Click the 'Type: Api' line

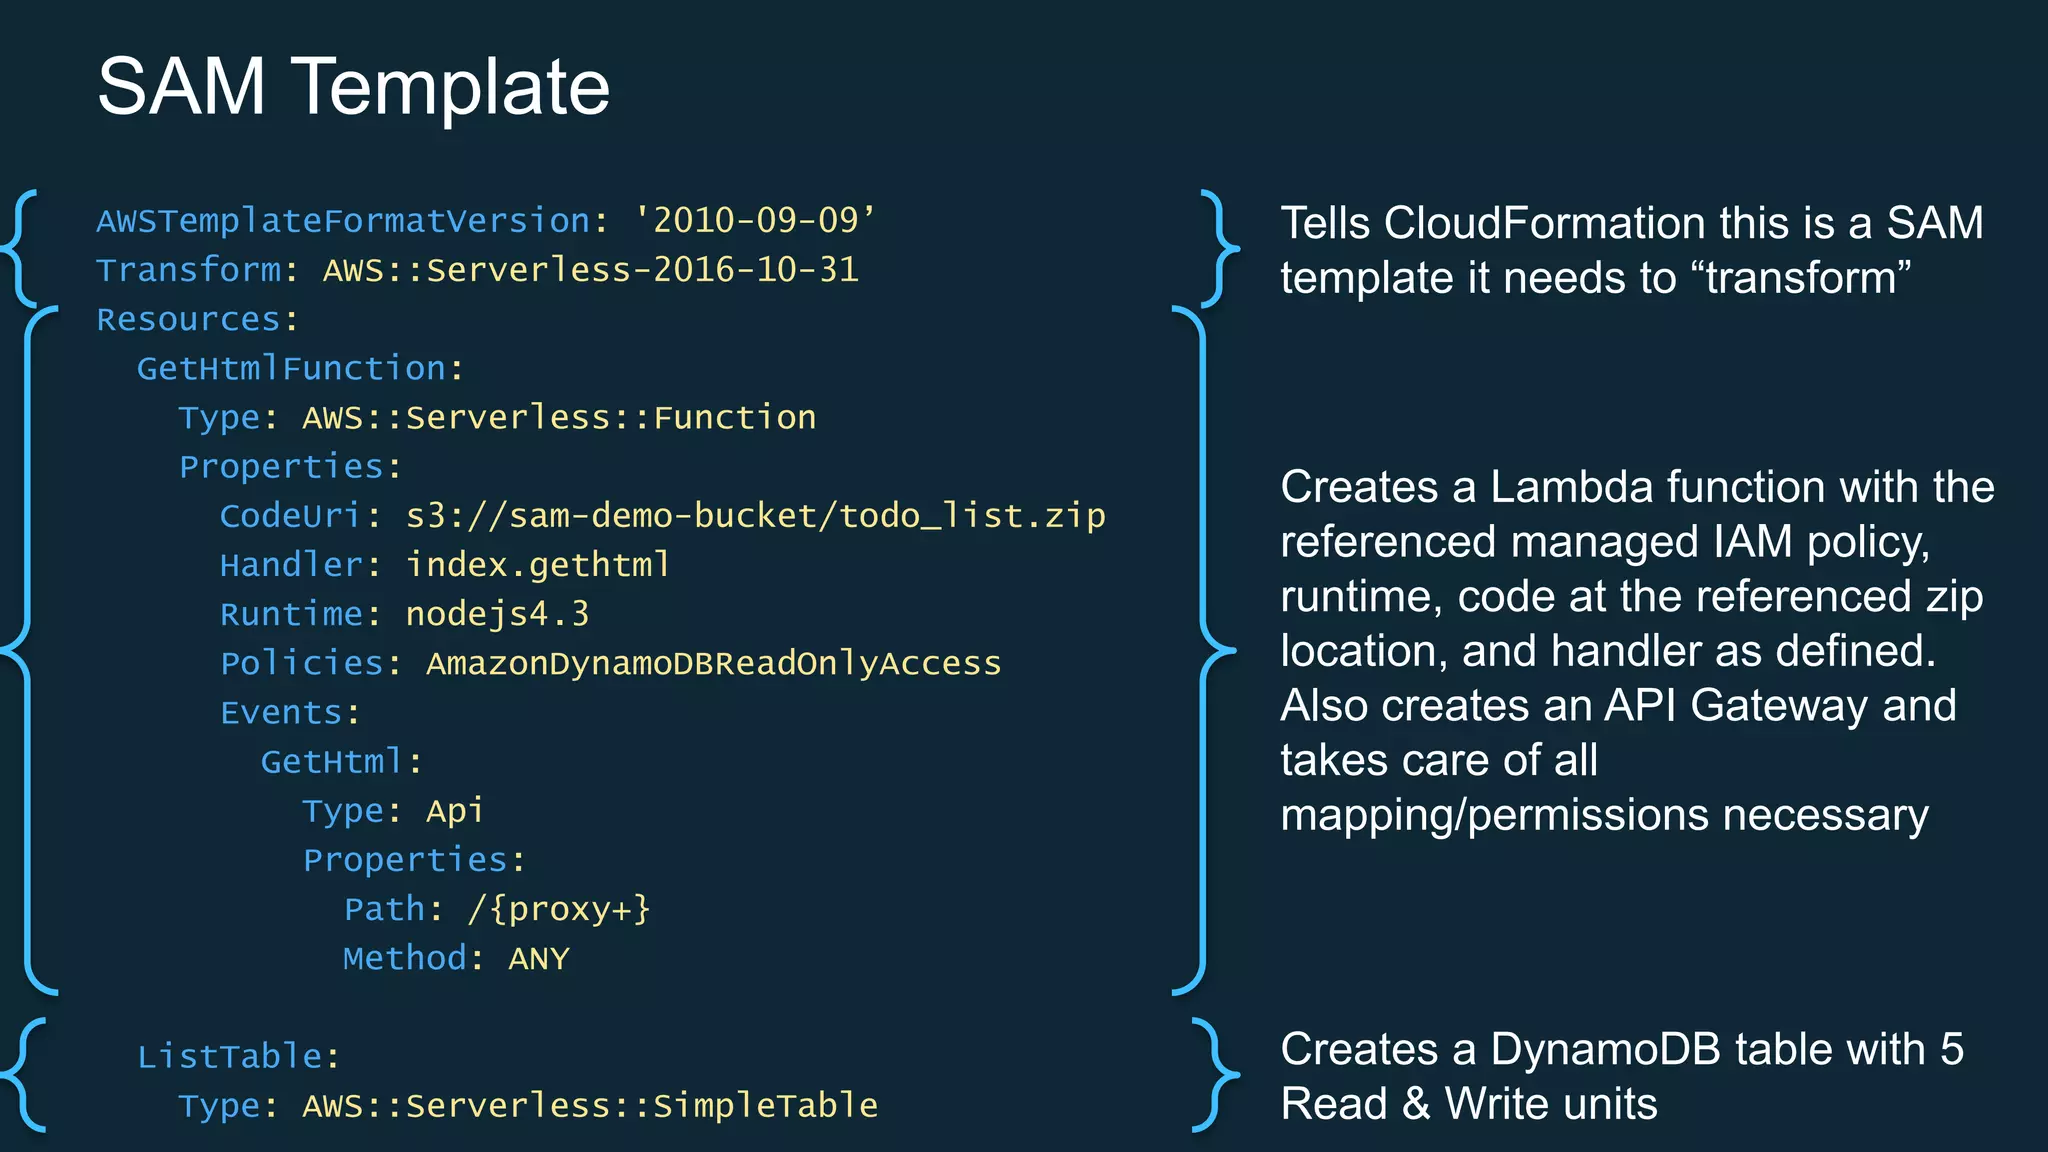click(393, 811)
